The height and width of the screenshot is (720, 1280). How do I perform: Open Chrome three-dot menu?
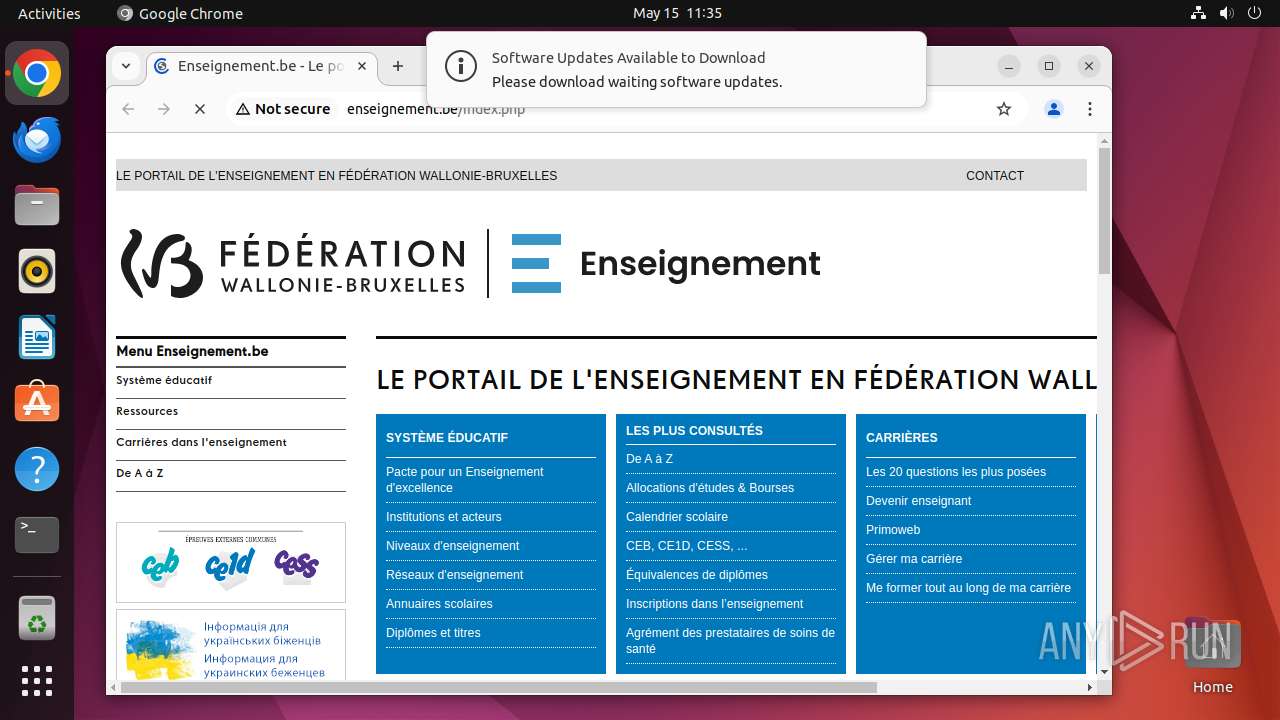coord(1090,109)
